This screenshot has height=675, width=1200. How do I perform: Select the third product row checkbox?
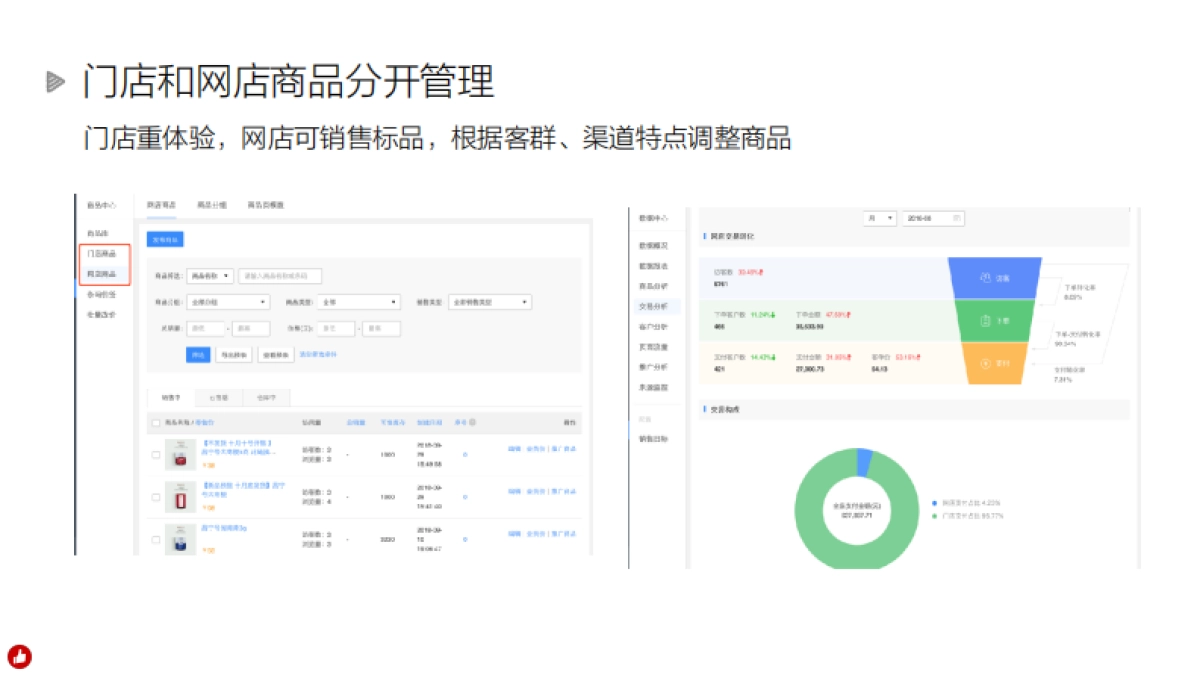pos(155,539)
